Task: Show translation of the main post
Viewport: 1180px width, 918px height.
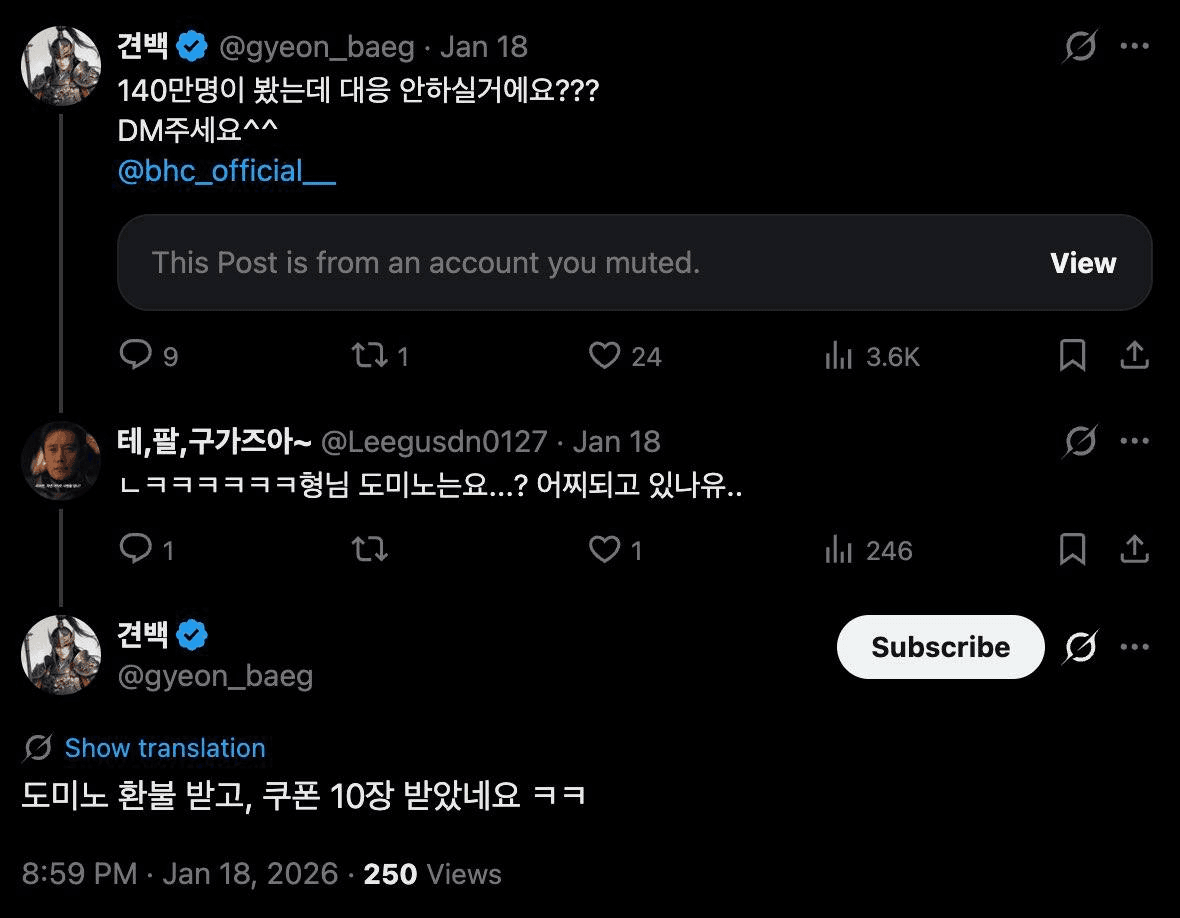Action: pyautogui.click(x=165, y=748)
